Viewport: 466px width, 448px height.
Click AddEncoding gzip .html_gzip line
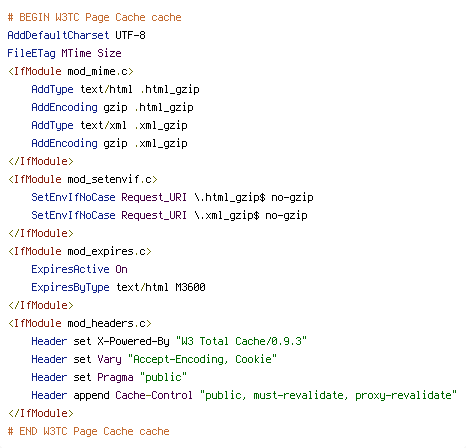(x=112, y=107)
